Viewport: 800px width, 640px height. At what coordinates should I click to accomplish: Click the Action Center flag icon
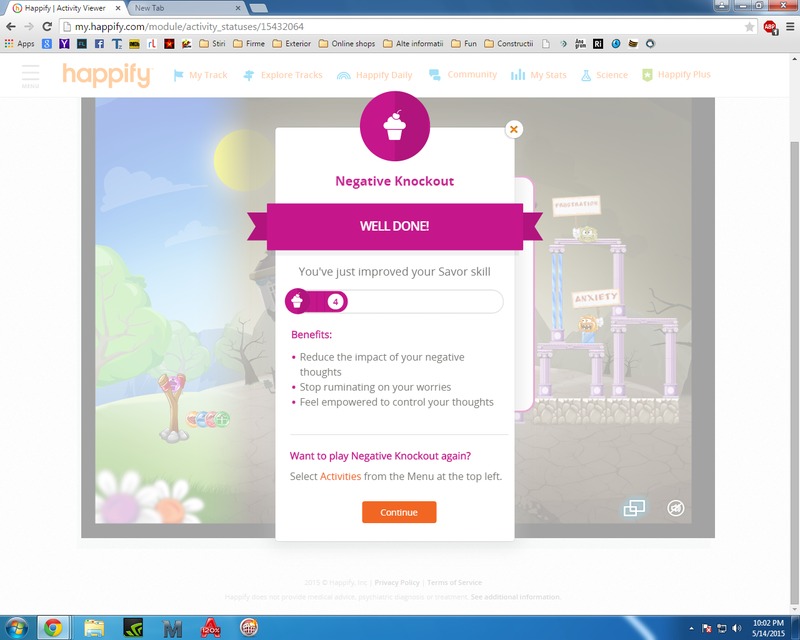(x=707, y=628)
